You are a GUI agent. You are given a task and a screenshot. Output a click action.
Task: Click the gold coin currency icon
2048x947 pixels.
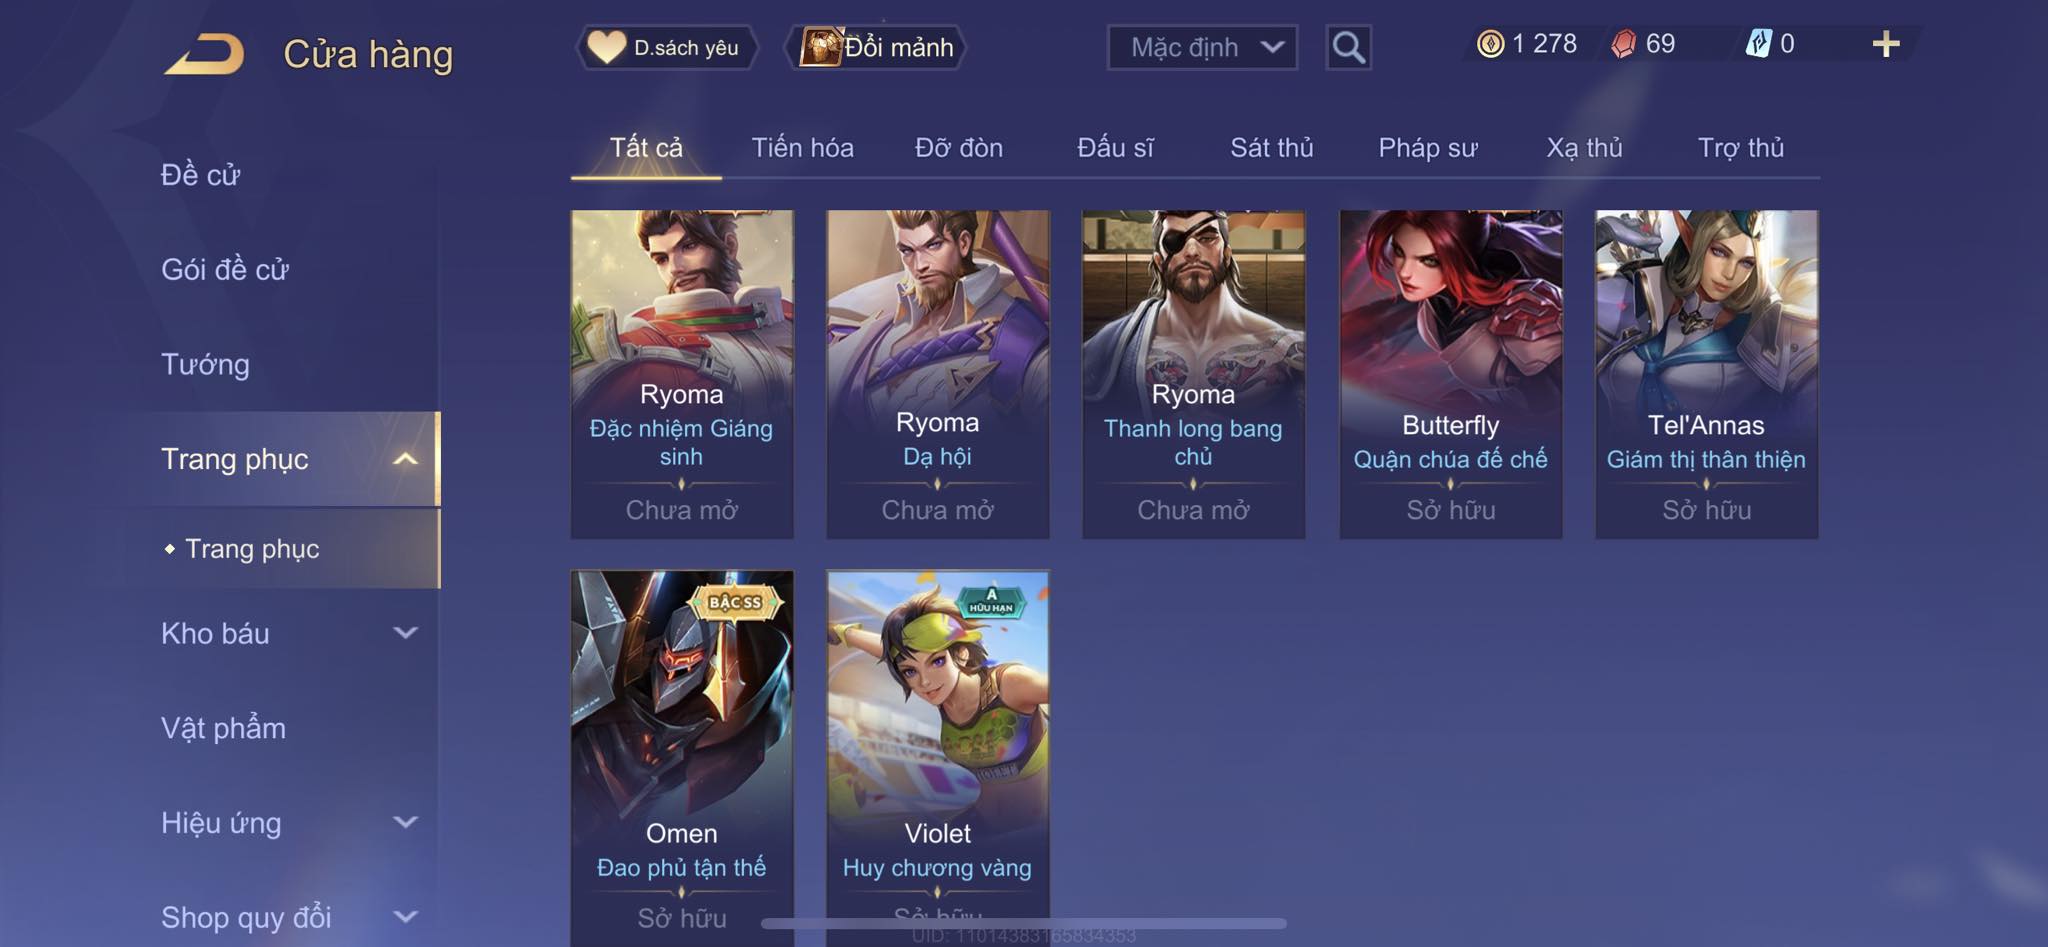(x=1490, y=44)
